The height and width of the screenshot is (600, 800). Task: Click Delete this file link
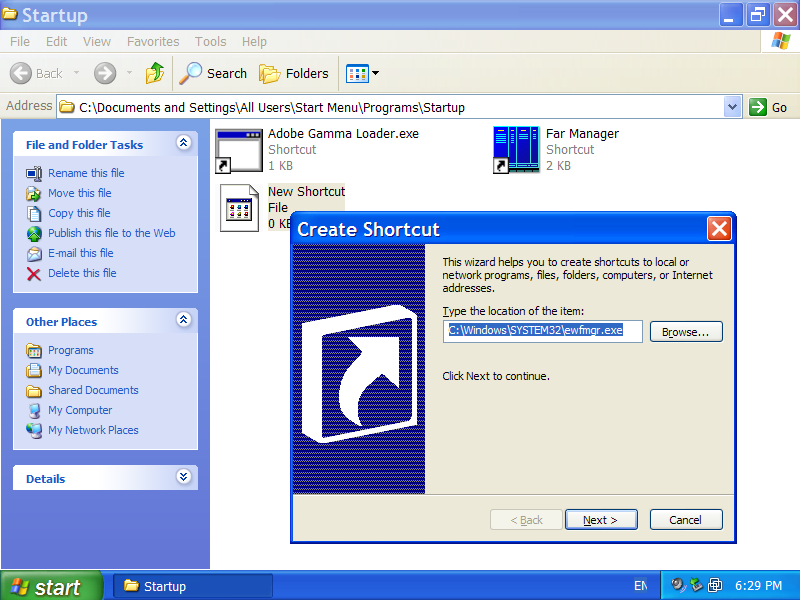click(x=82, y=273)
